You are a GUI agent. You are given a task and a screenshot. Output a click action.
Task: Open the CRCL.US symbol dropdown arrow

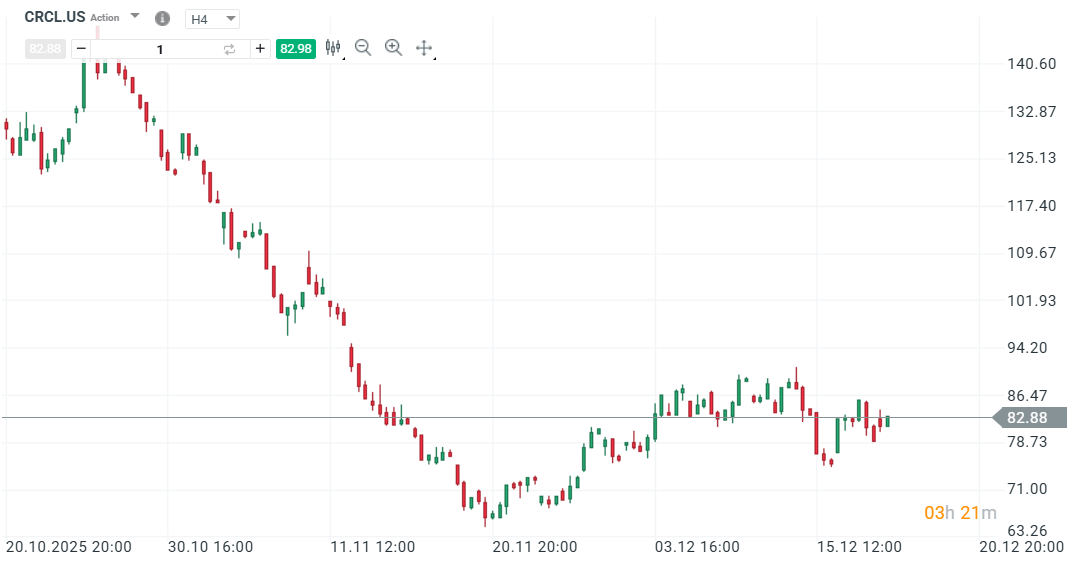click(x=135, y=17)
